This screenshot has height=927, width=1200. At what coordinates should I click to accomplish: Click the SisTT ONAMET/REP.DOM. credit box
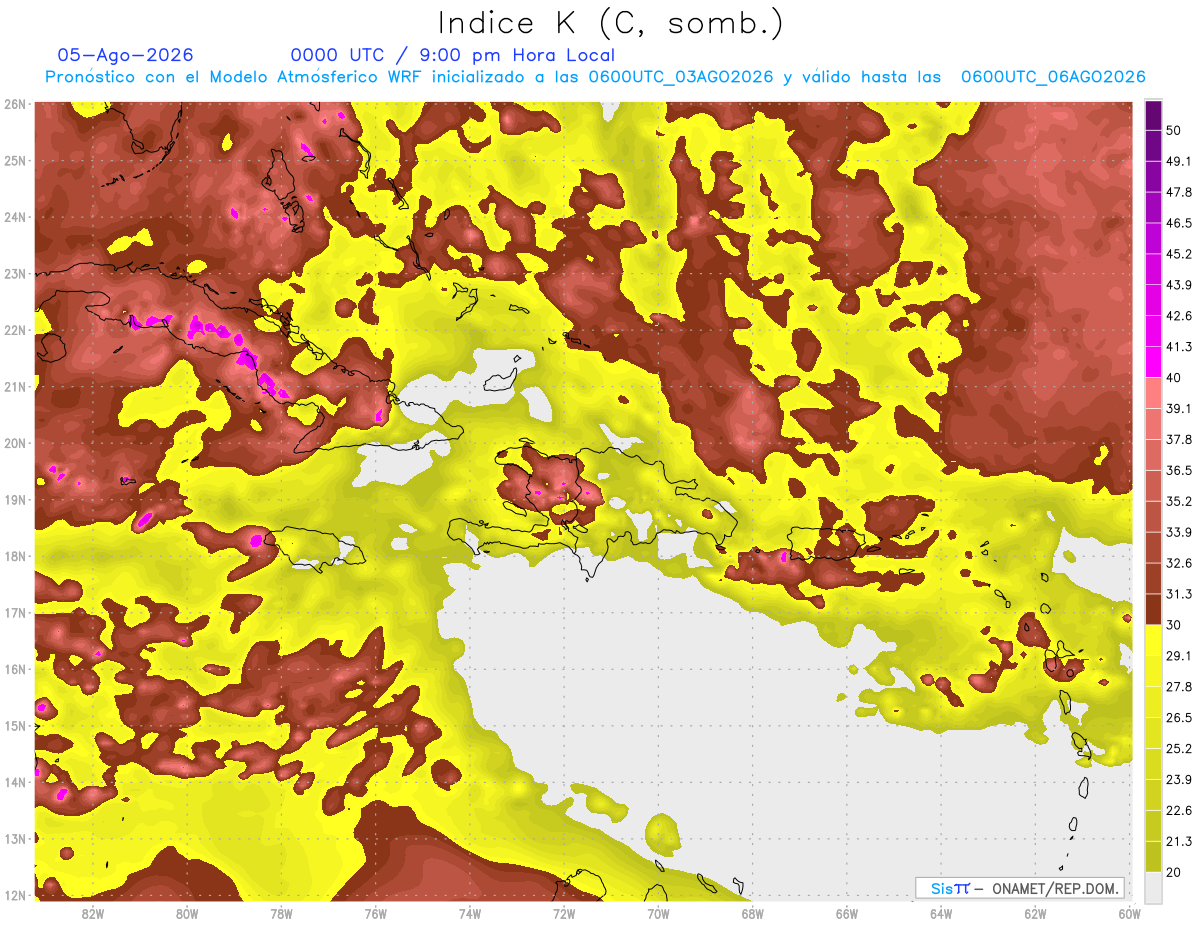coord(1019,888)
